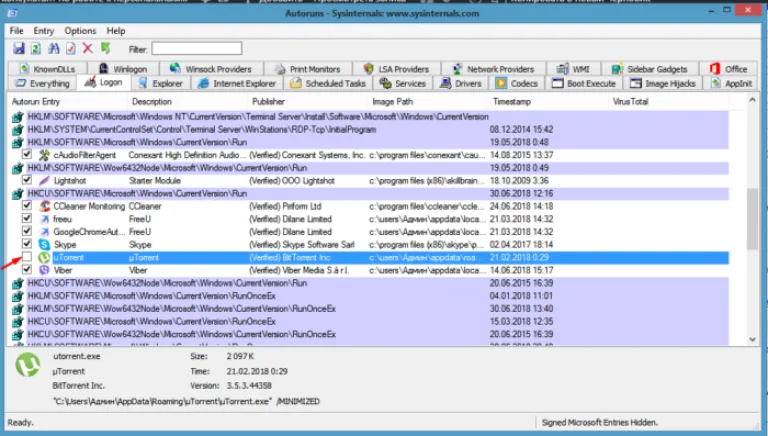Switch to the Office tab
This screenshot has height=436, width=768.
(x=729, y=69)
